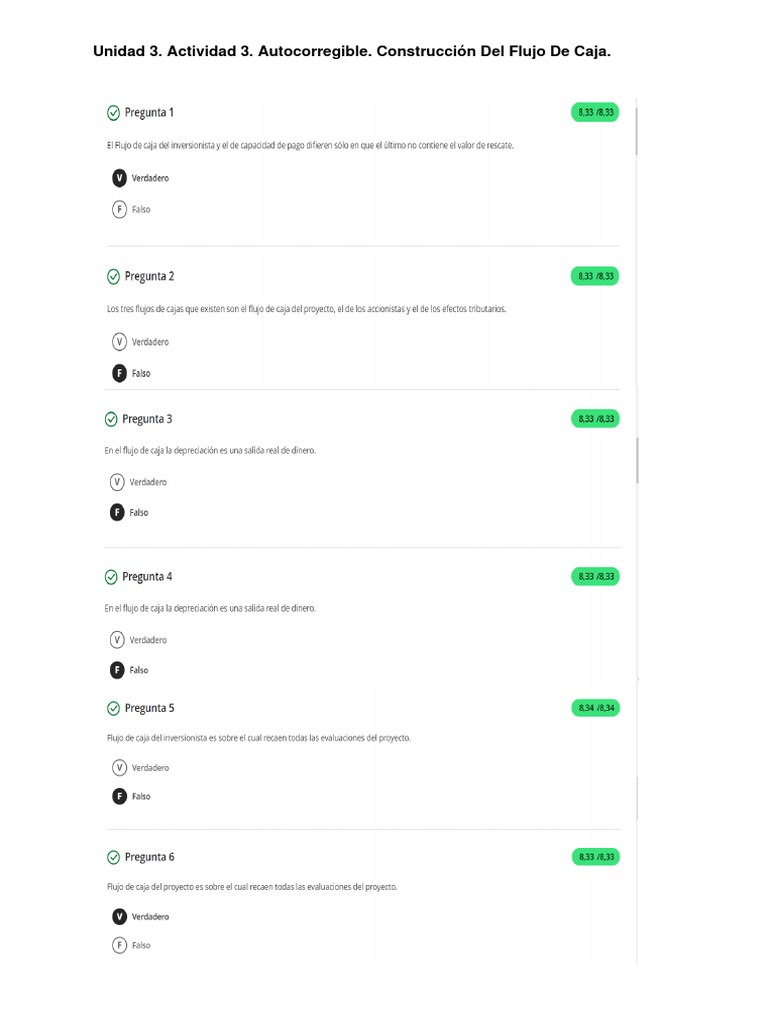
Task: Select Falso for Pregunta 1
Action: point(120,209)
